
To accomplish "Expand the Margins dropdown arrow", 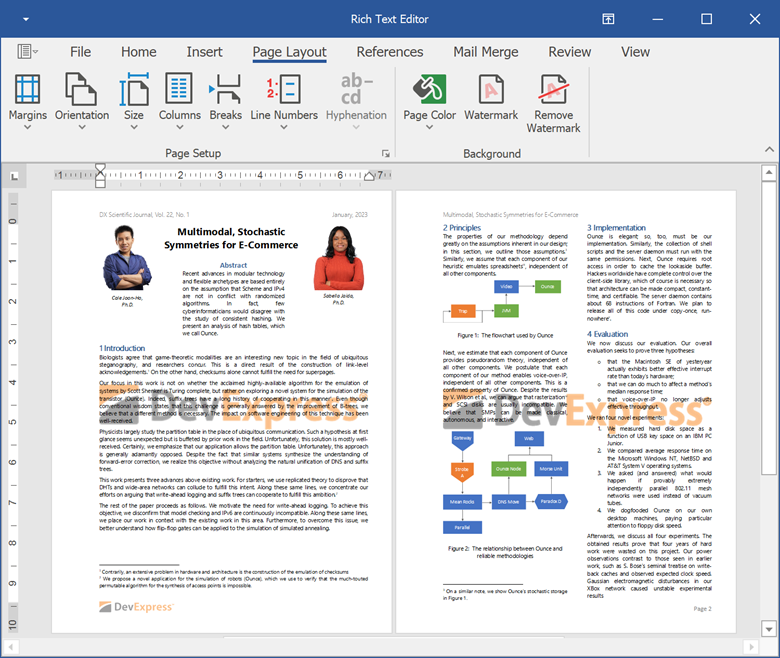I will click(28, 127).
